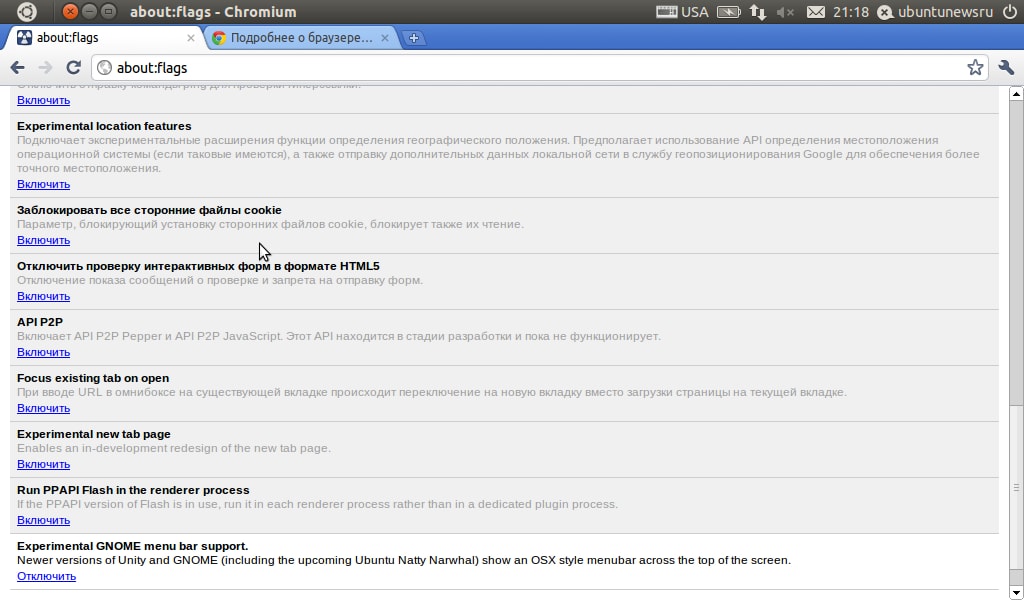1024x600 pixels.
Task: Click the vertical scrollbar thumb
Action: pyautogui.click(x=1016, y=488)
